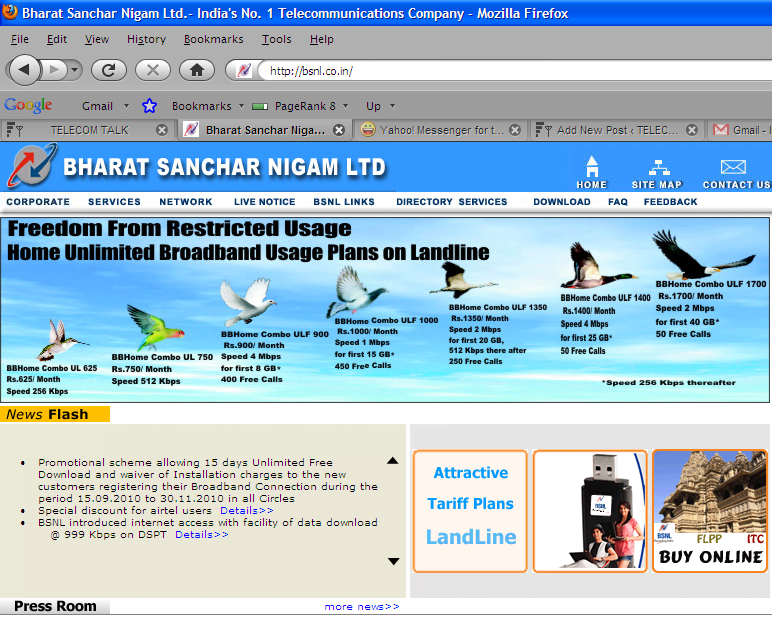Click the PageRank green bar indicator
This screenshot has height=619, width=772.
coord(260,106)
